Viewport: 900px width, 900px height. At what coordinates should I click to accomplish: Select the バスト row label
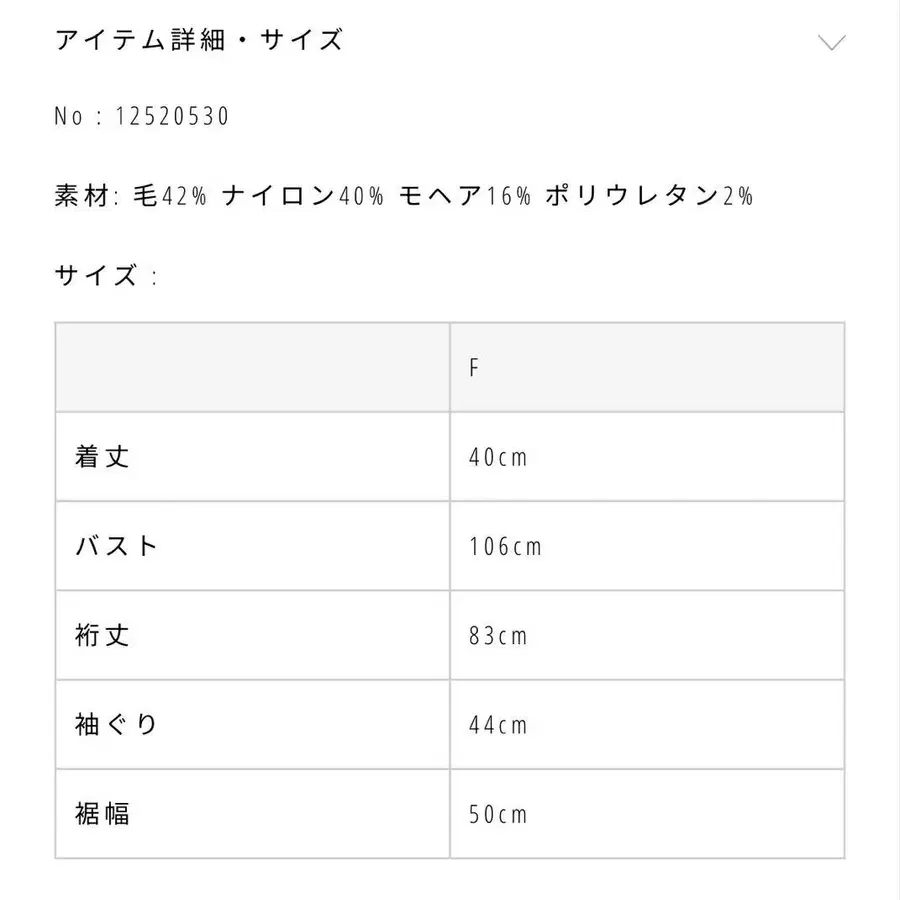coord(115,545)
